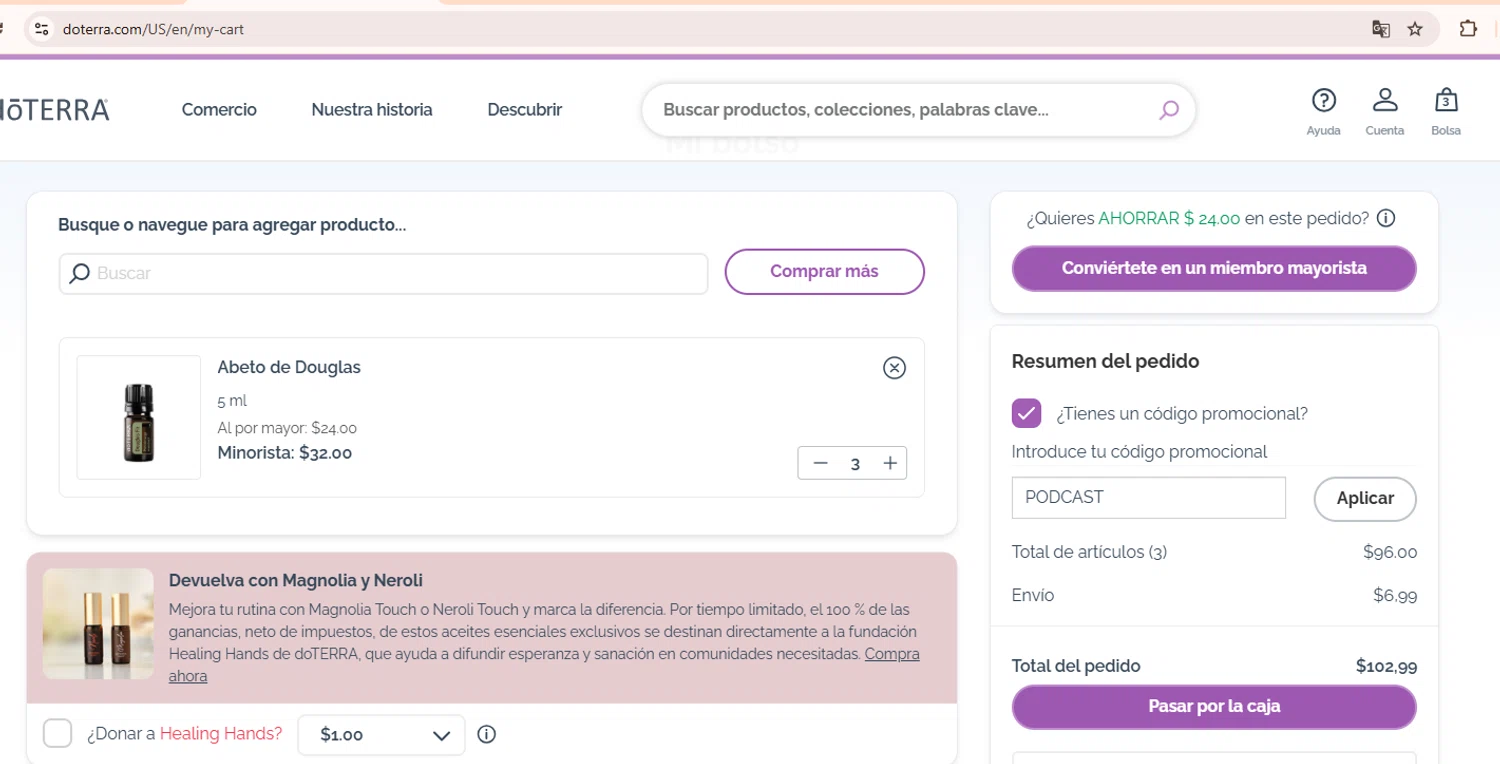The image size is (1500, 764).
Task: Open the Descubrir menu
Action: pyautogui.click(x=525, y=110)
